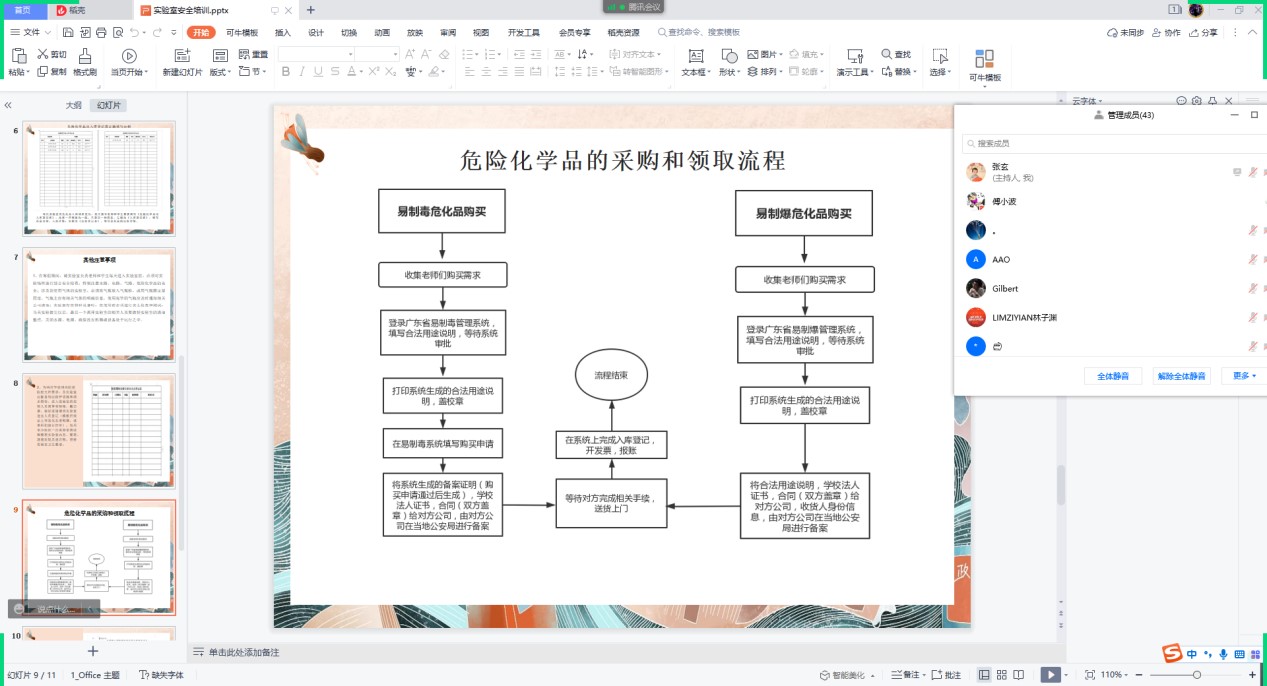Screen dimensions: 1267x686
Task: Switch to slide sorter grid view
Action: click(1004, 675)
